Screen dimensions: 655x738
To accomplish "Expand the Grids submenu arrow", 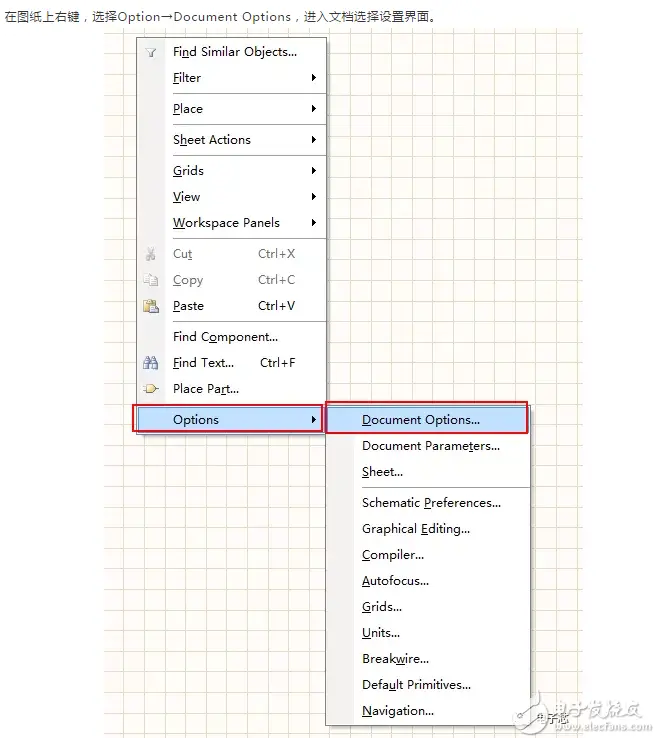I will click(314, 170).
